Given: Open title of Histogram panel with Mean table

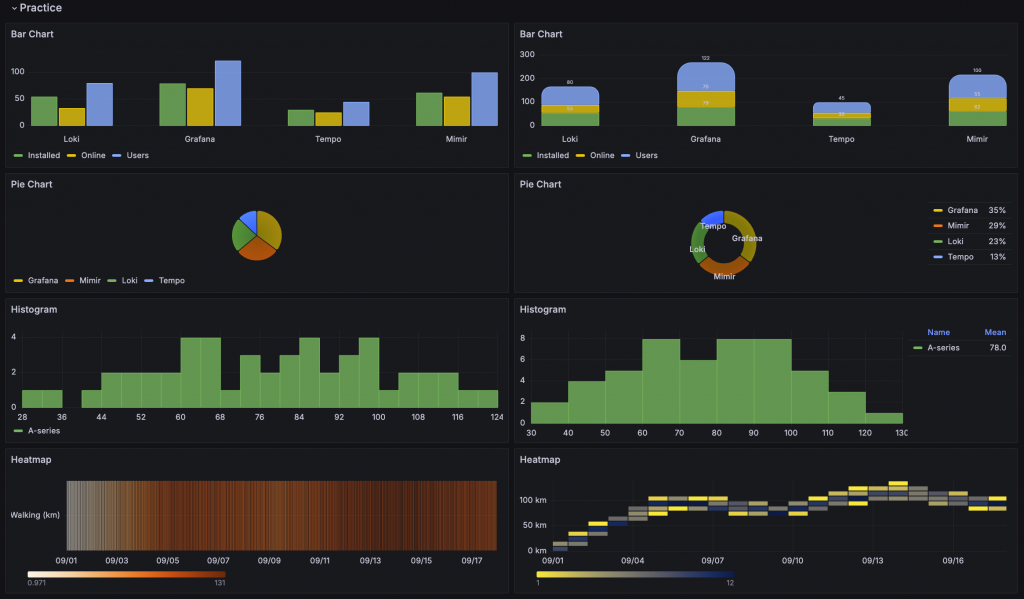Looking at the screenshot, I should (x=543, y=310).
